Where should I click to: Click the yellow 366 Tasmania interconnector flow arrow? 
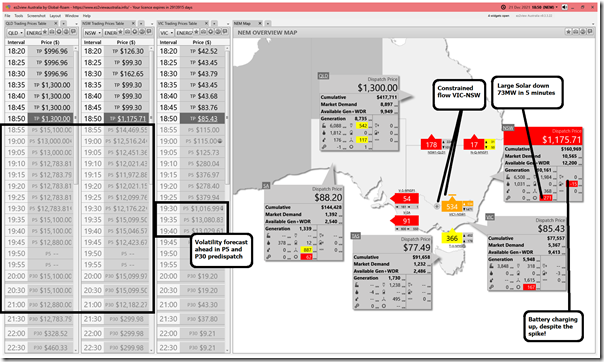click(x=452, y=238)
